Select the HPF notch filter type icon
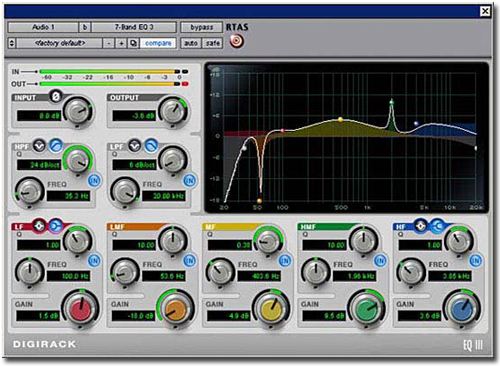This screenshot has height=366, width=500. (40, 146)
